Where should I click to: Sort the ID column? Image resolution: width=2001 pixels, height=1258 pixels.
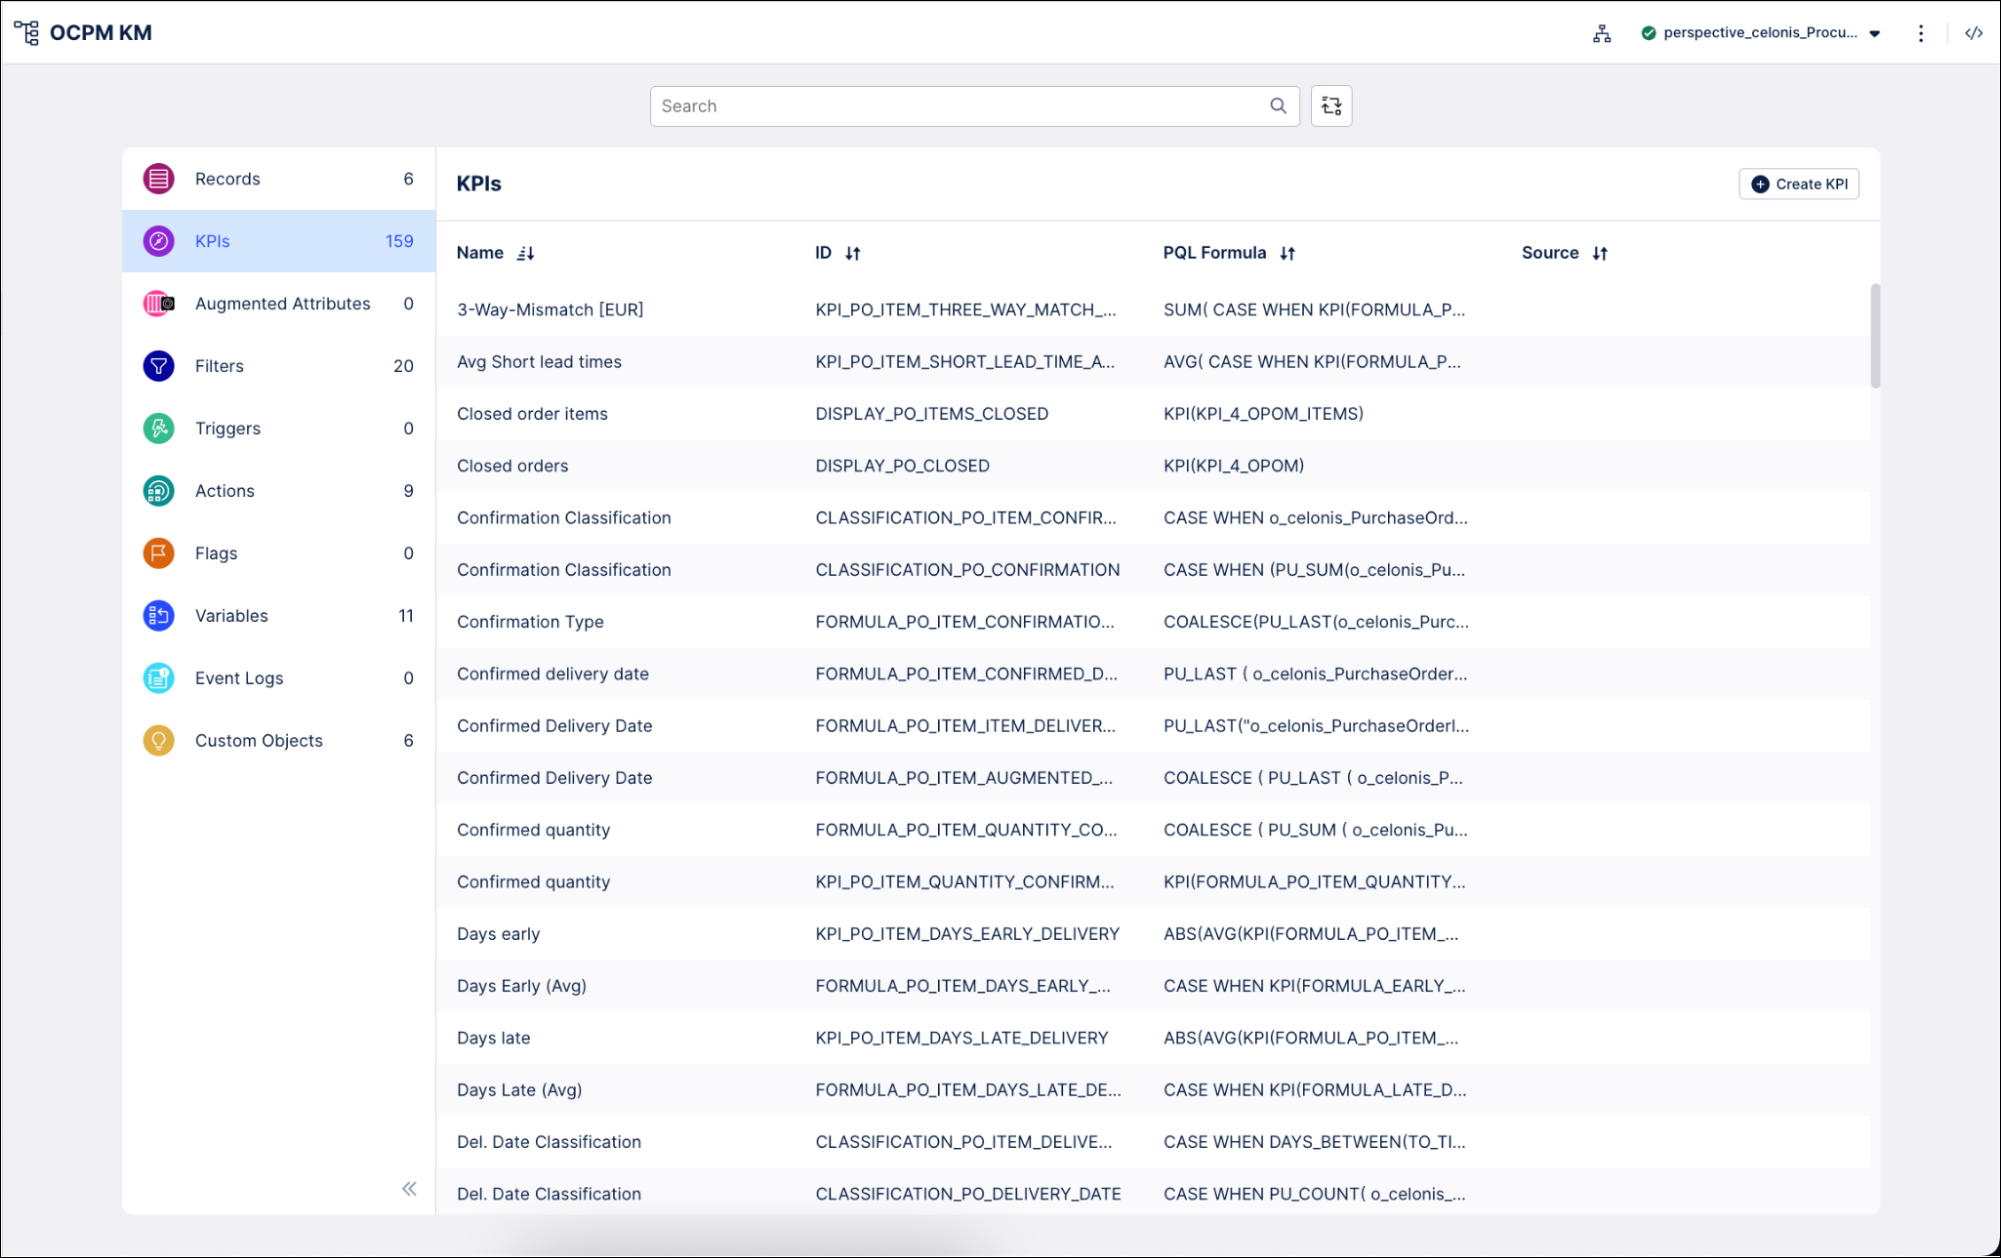[x=853, y=254]
